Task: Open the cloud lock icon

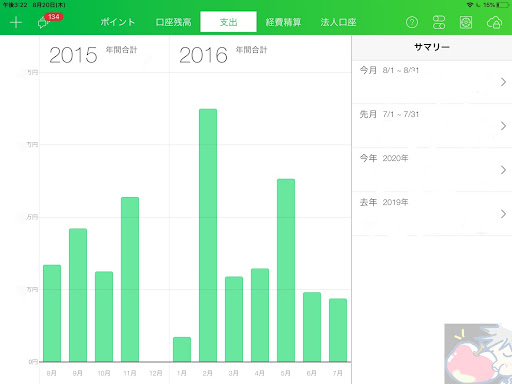Action: 494,23
